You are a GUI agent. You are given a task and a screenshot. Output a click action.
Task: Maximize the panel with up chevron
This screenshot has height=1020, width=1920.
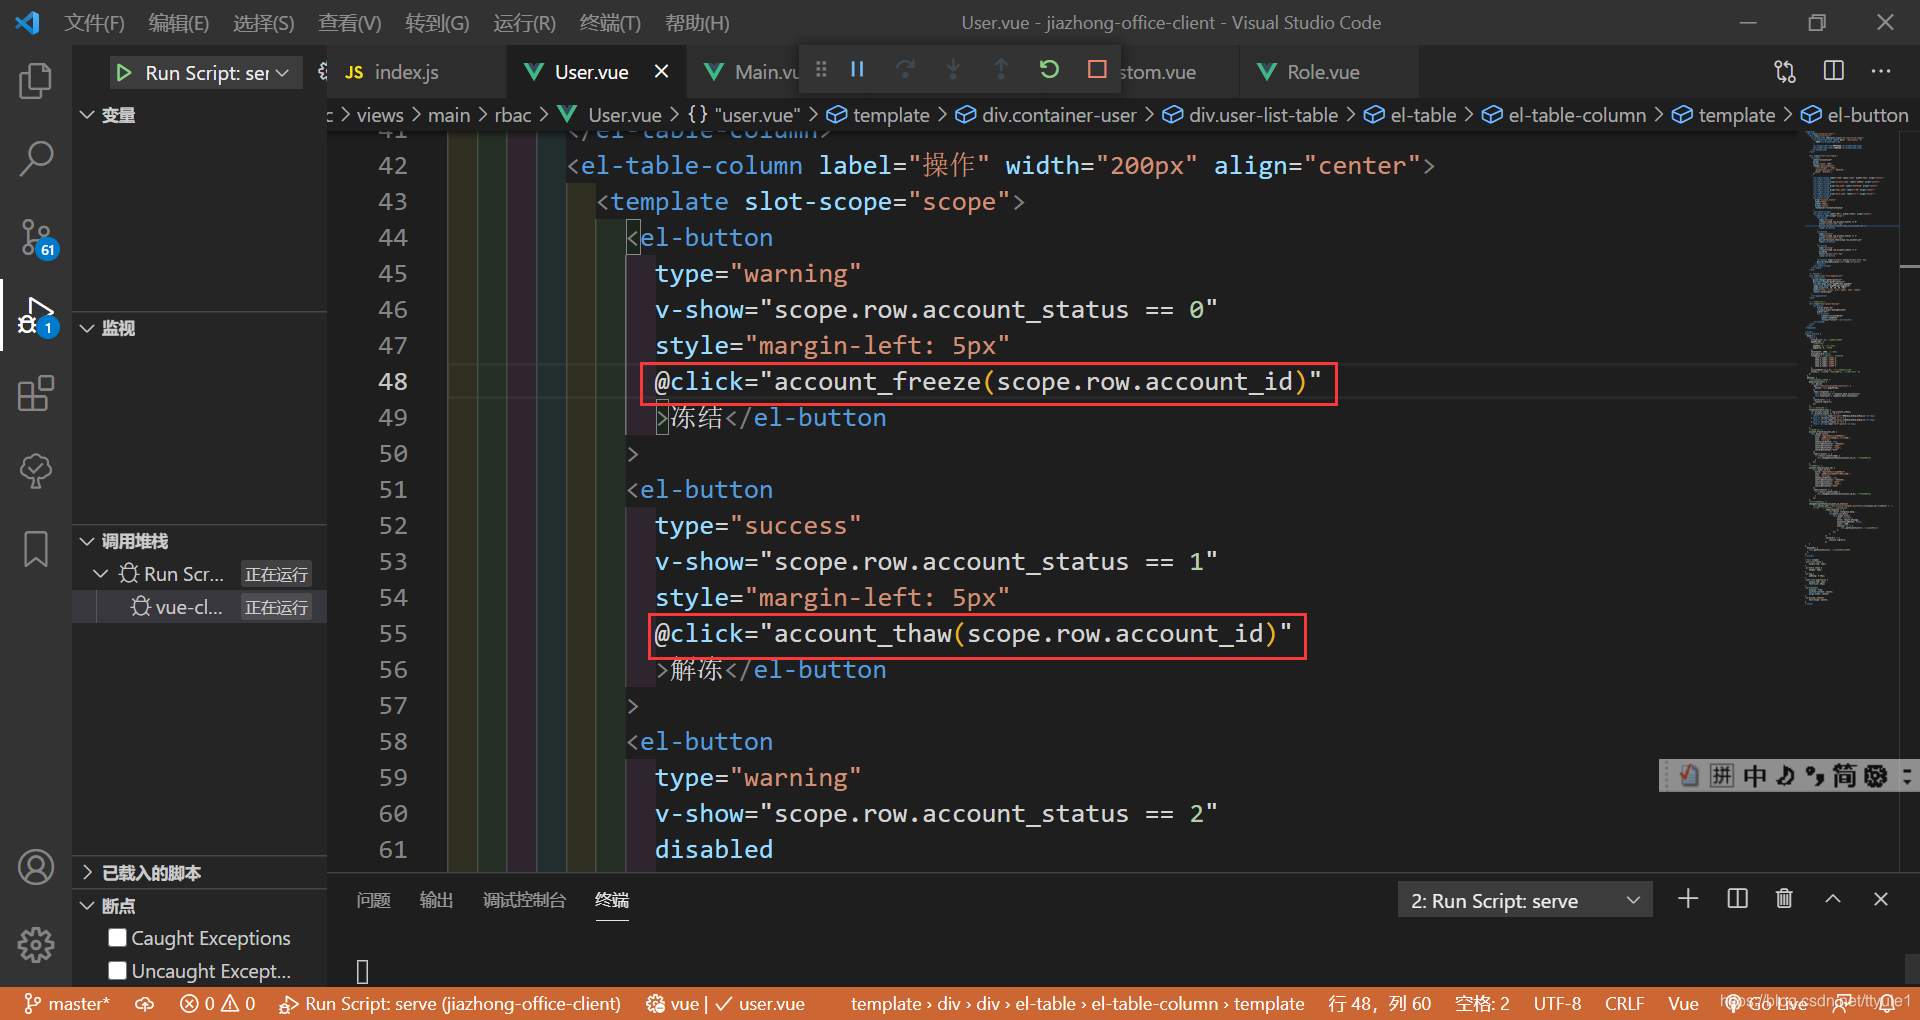[1833, 899]
